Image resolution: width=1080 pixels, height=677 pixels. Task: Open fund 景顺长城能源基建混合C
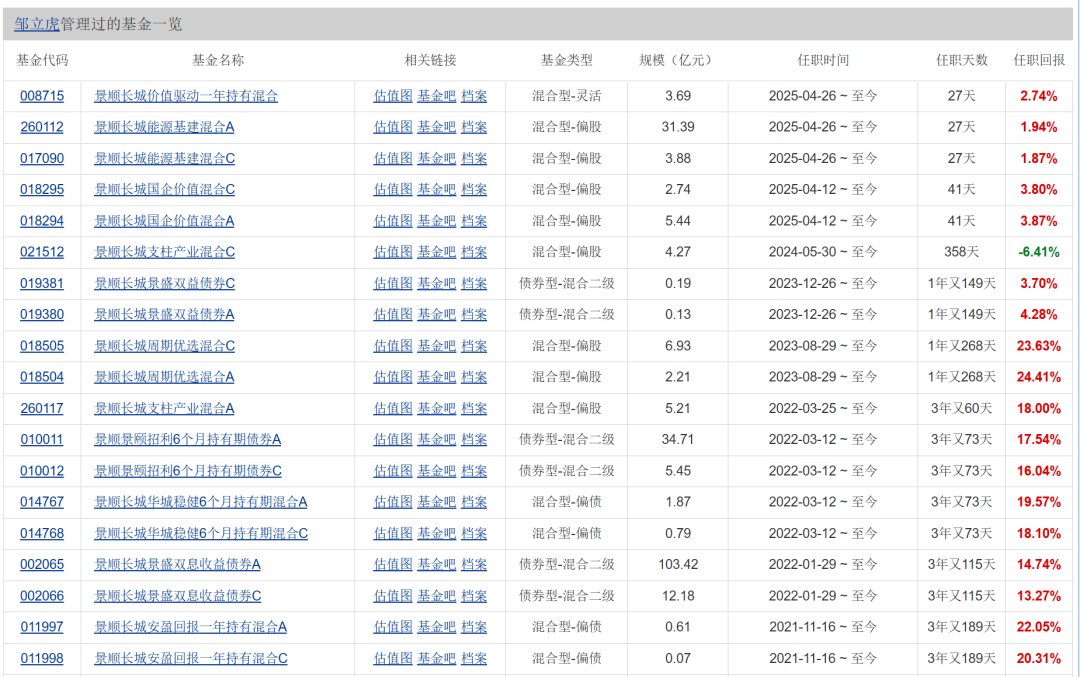click(165, 158)
